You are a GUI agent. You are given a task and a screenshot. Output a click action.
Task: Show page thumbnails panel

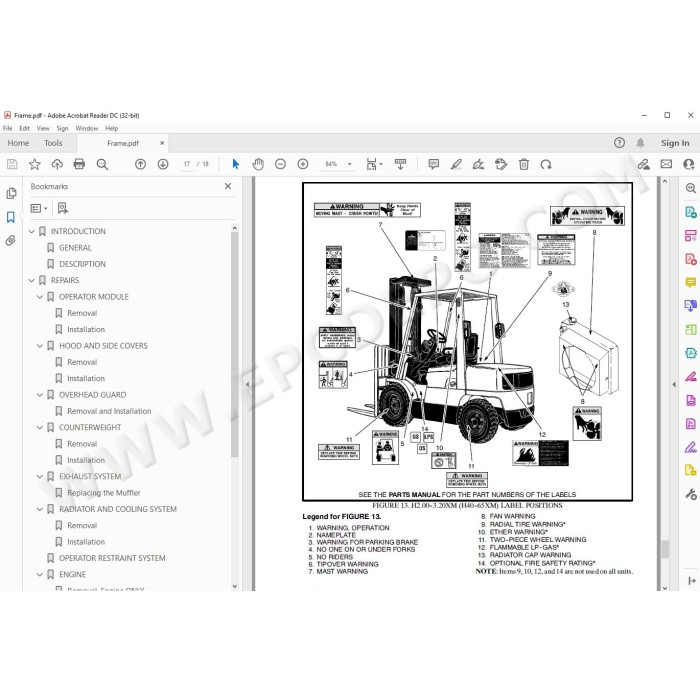coord(11,193)
